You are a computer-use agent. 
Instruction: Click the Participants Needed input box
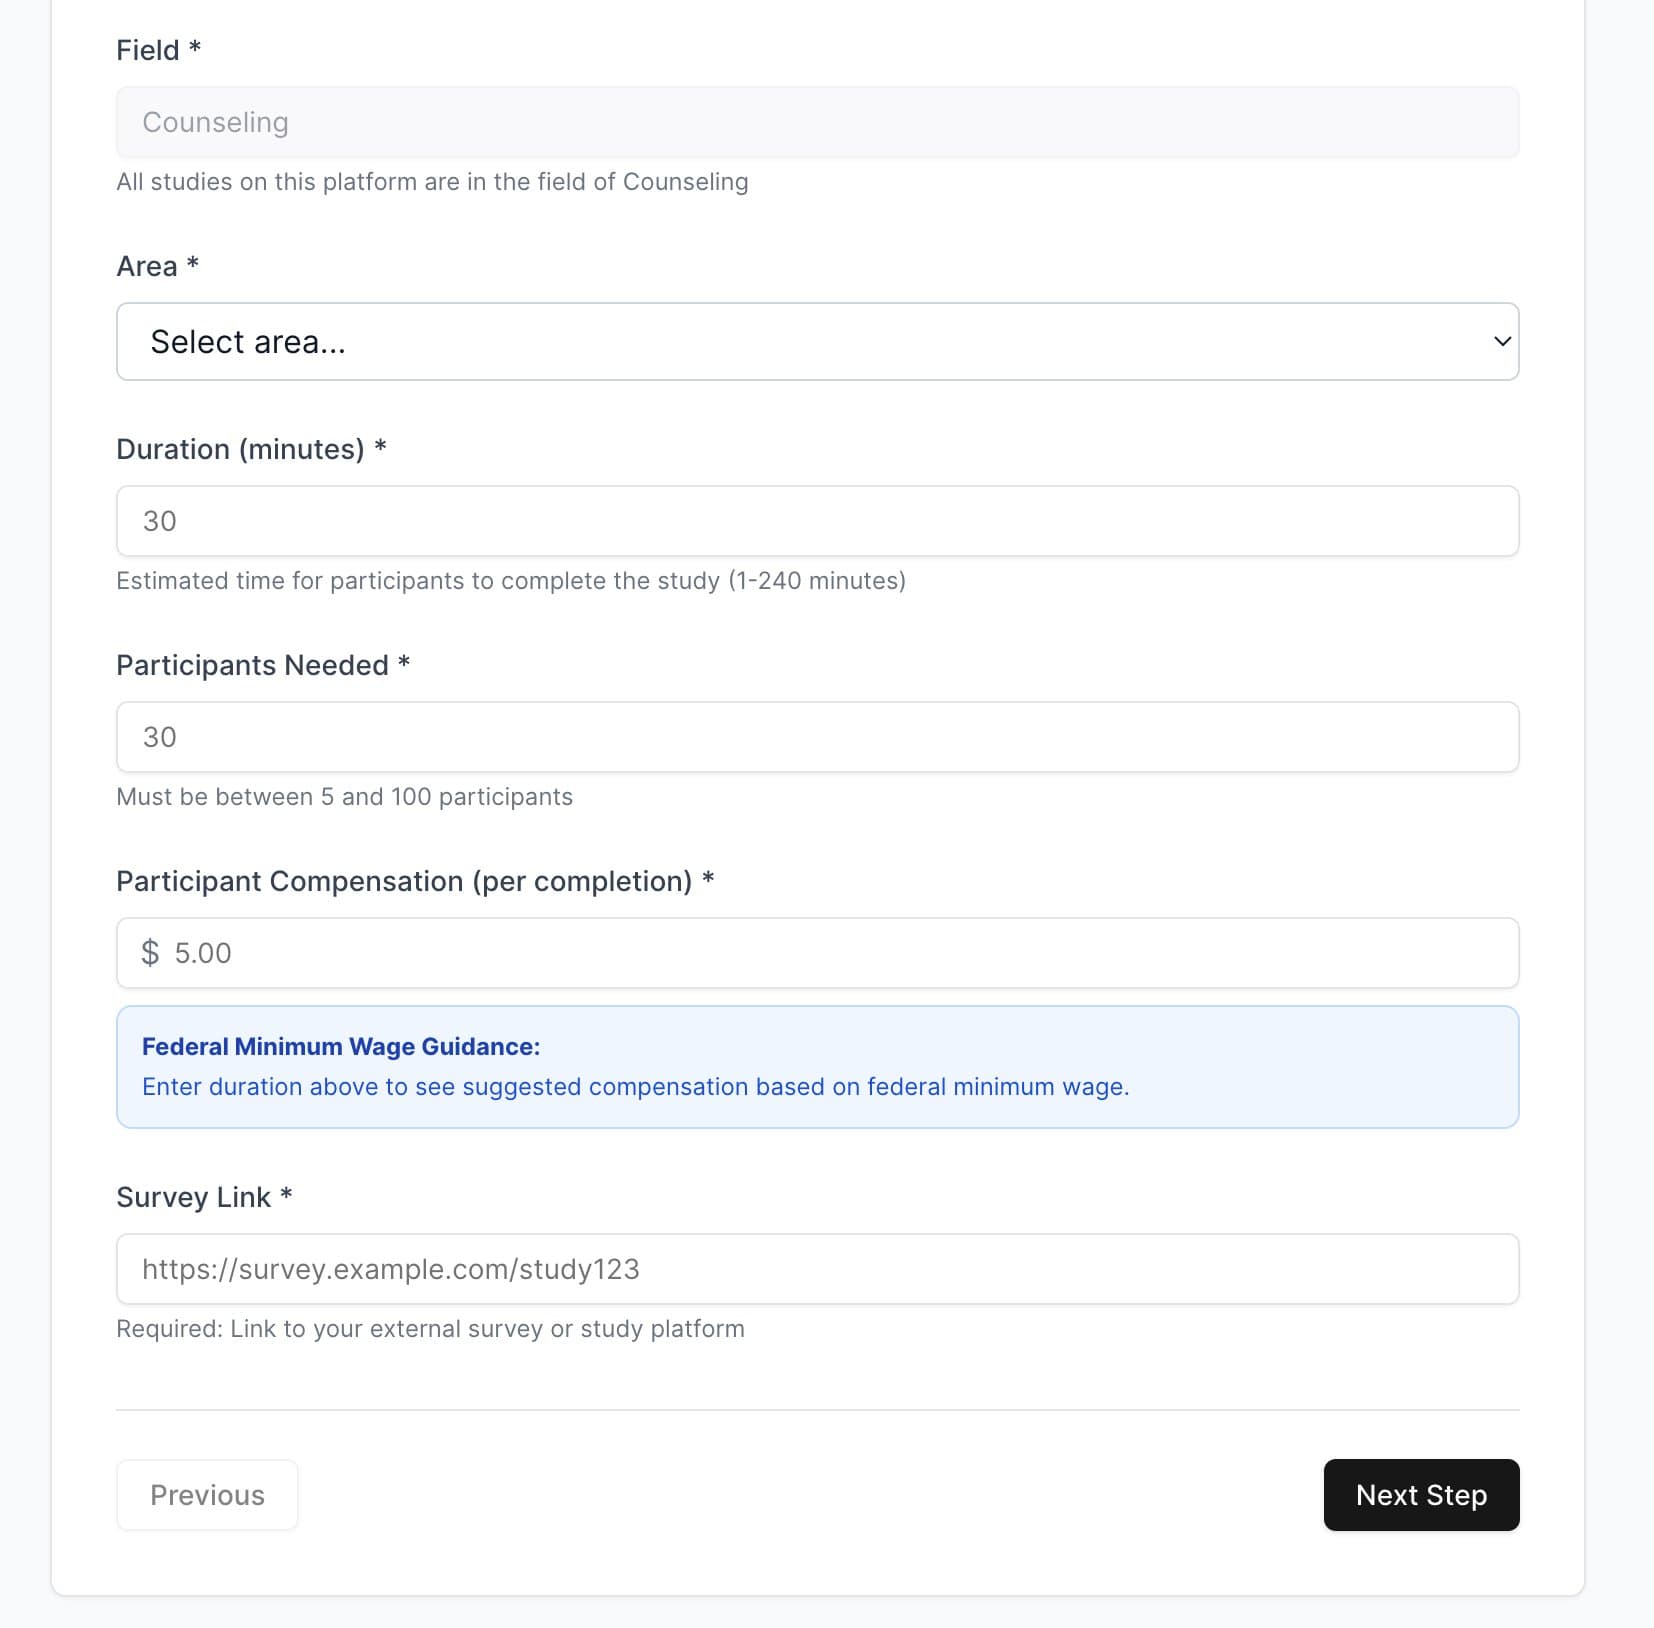[817, 737]
